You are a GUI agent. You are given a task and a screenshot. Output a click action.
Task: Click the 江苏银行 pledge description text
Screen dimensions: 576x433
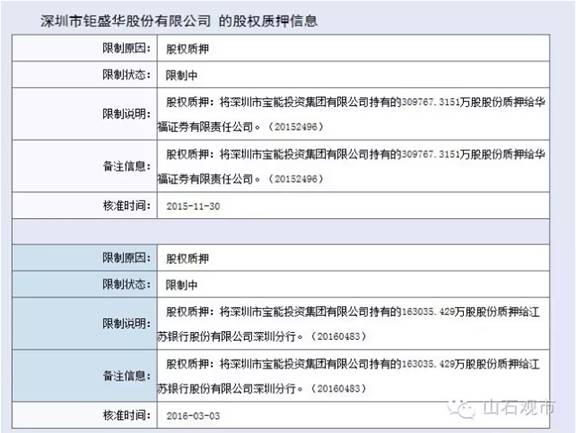tap(349, 324)
